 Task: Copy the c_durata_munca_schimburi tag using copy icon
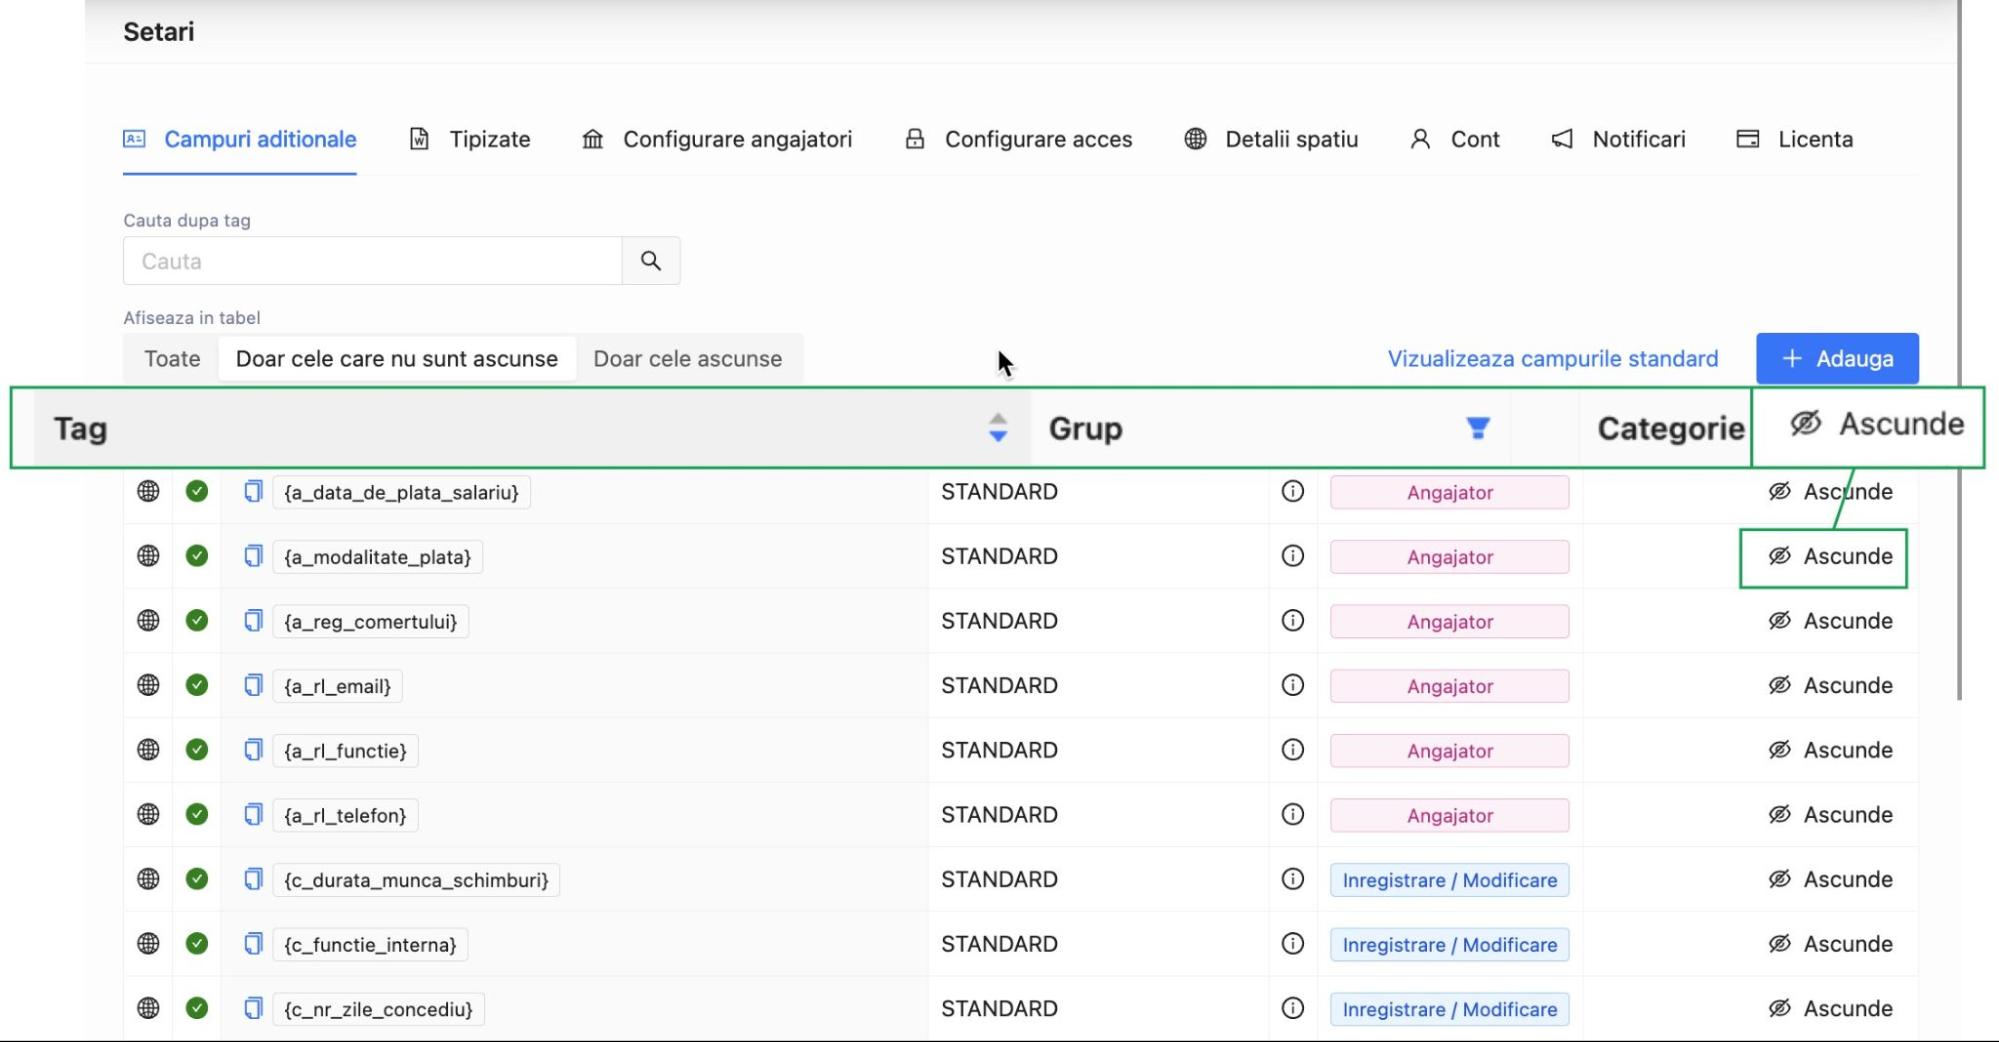[x=253, y=879]
